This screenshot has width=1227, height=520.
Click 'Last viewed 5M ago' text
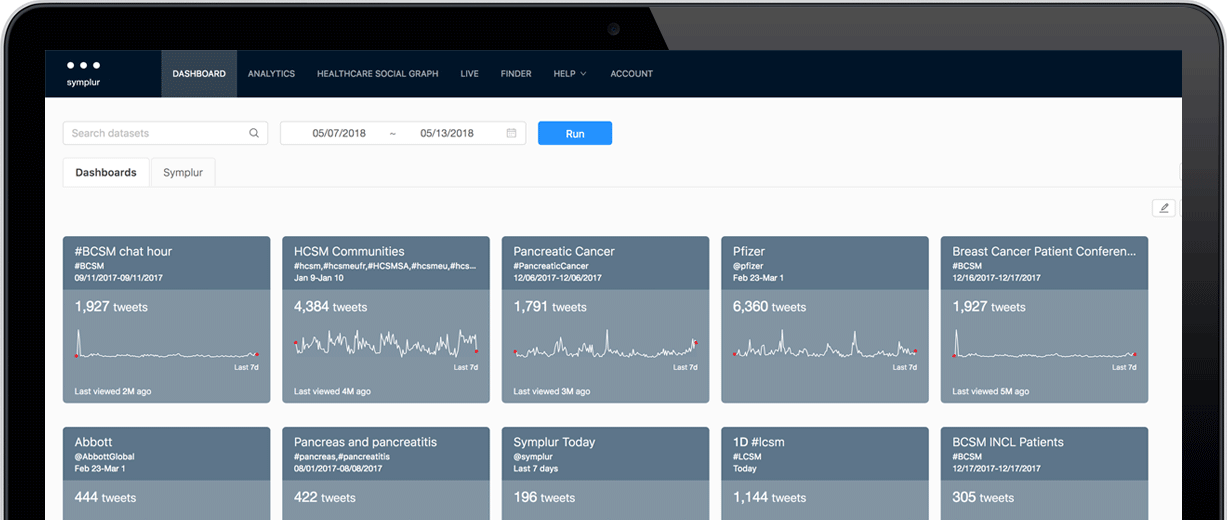[x=990, y=391]
